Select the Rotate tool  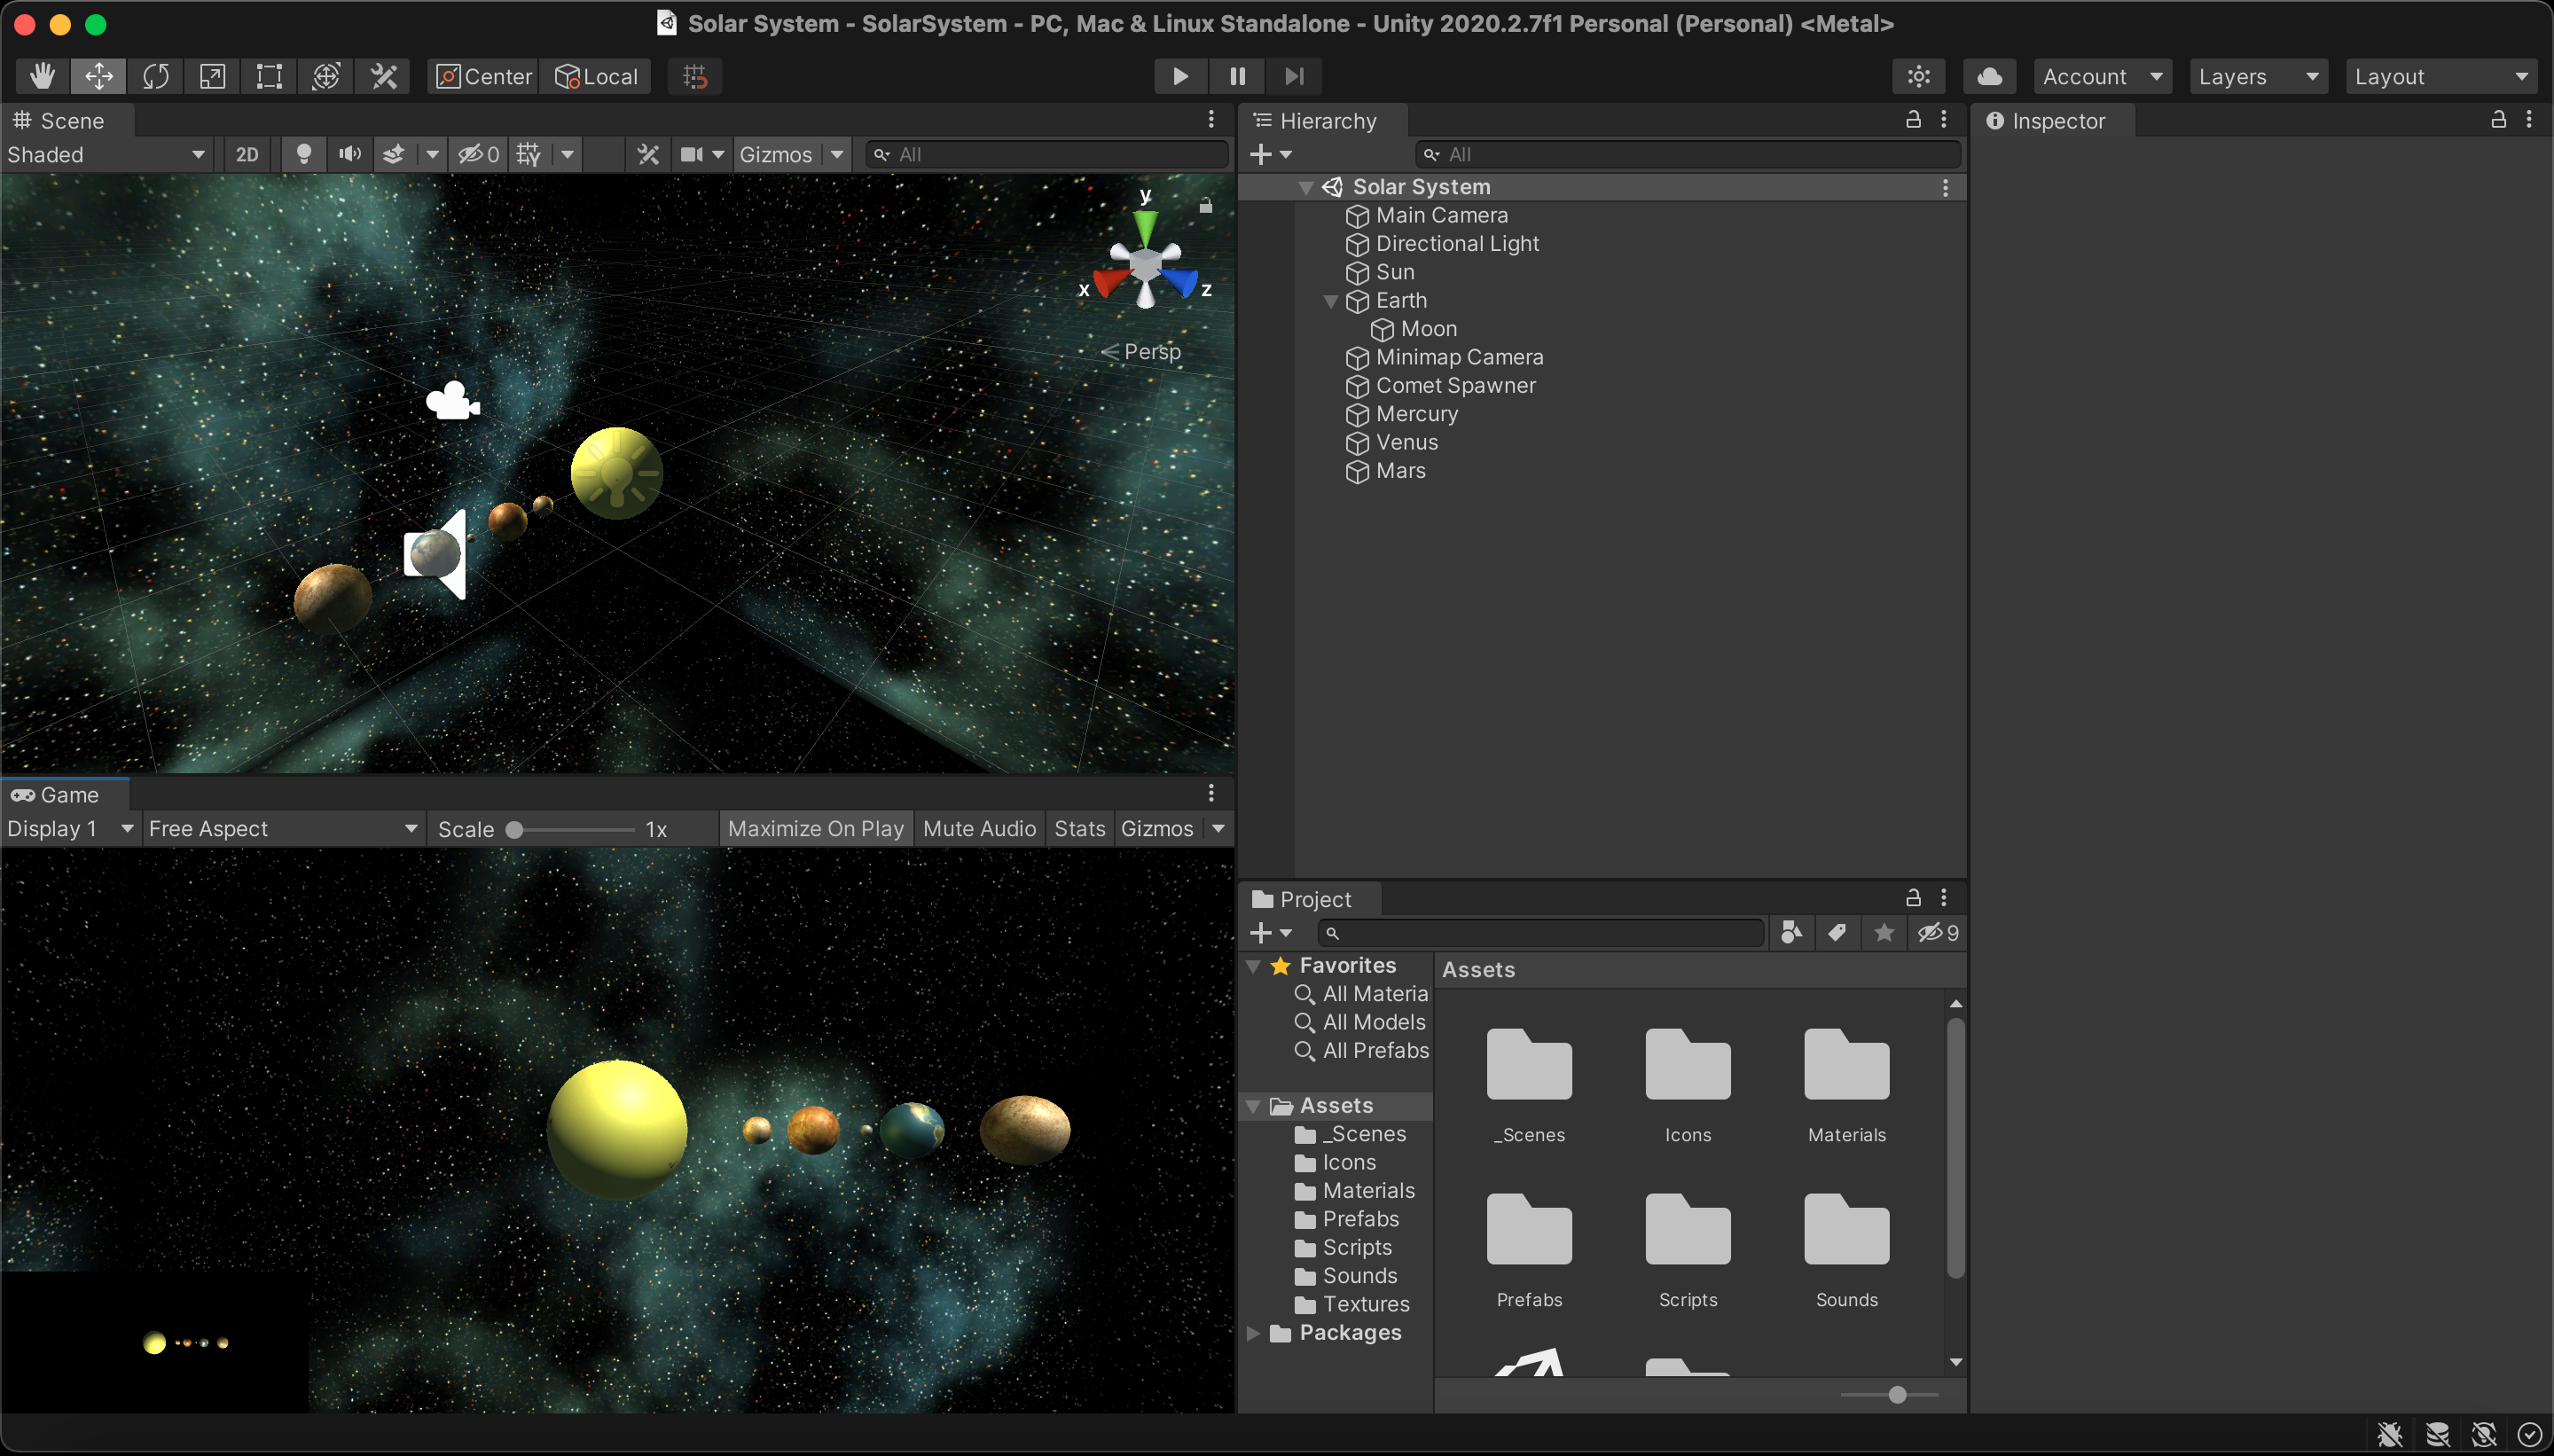pos(156,76)
